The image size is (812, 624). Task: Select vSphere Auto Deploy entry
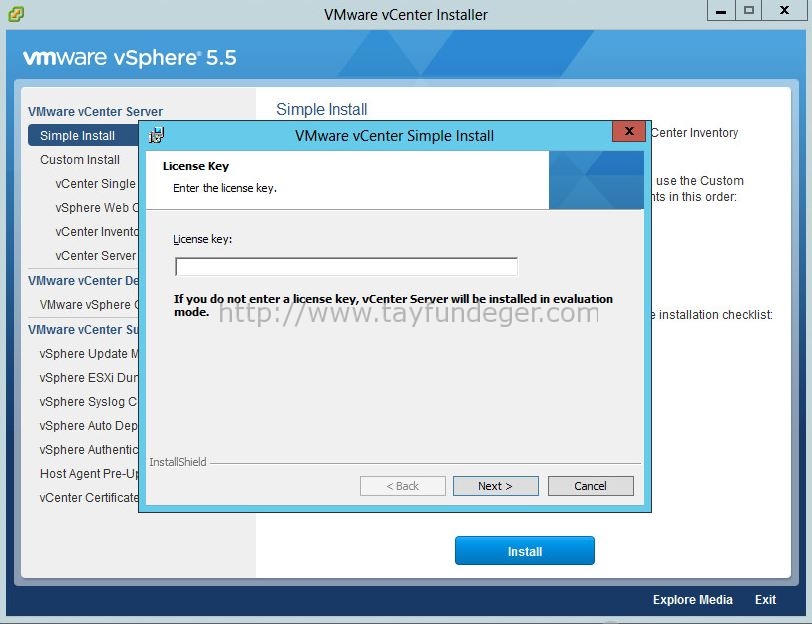[89, 426]
